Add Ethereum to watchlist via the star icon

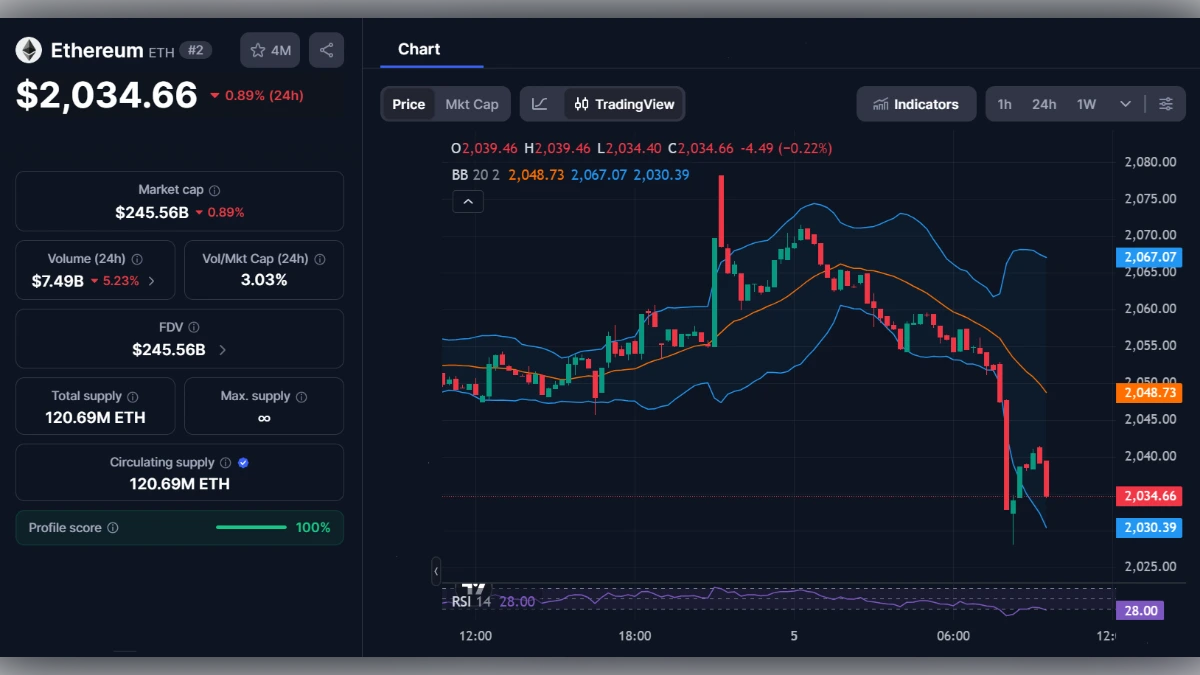pos(258,49)
